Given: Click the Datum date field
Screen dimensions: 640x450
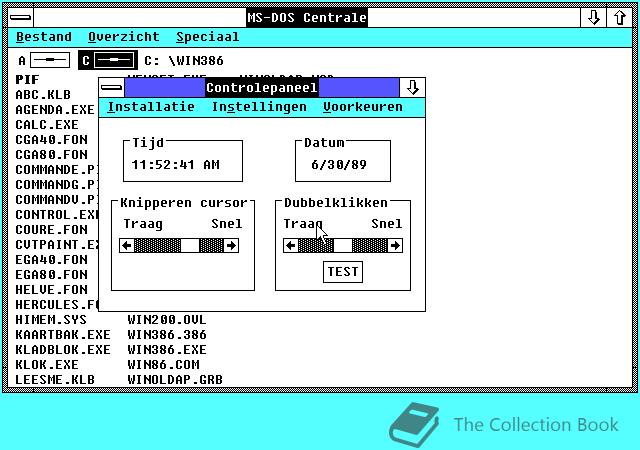Looking at the screenshot, I should pos(339,165).
